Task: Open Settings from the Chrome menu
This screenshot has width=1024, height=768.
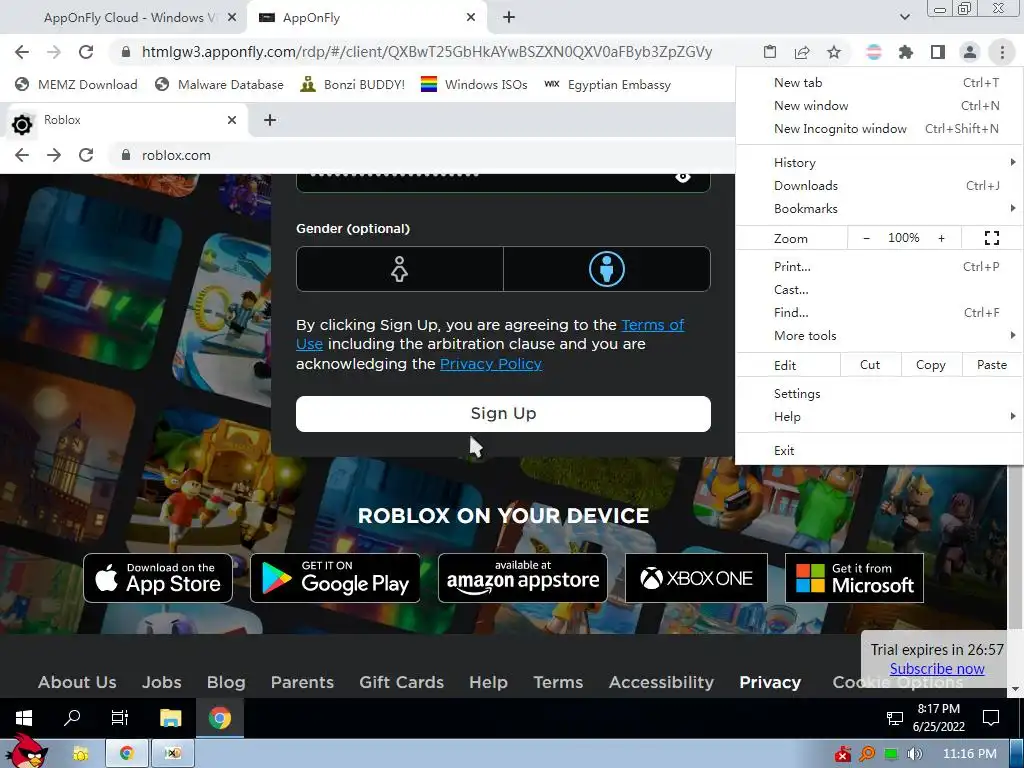Action: [x=879, y=394]
